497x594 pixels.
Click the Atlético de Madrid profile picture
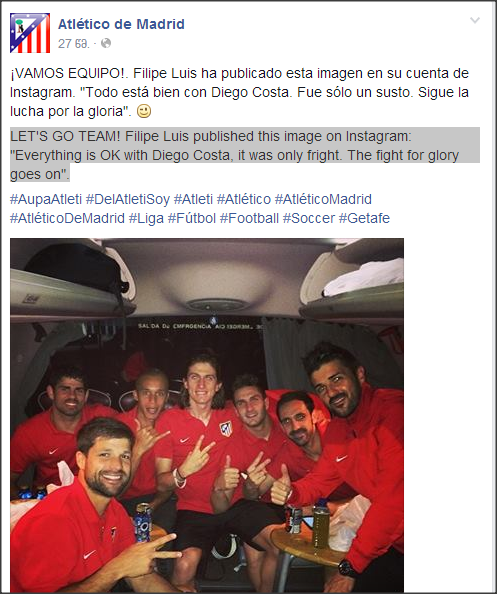(30, 33)
